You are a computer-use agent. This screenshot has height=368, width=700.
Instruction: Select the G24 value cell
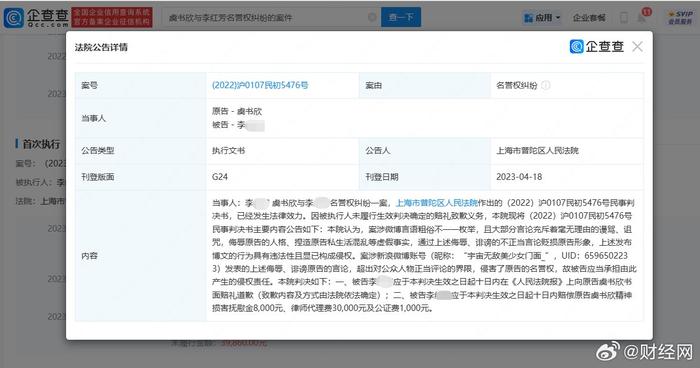coord(282,177)
